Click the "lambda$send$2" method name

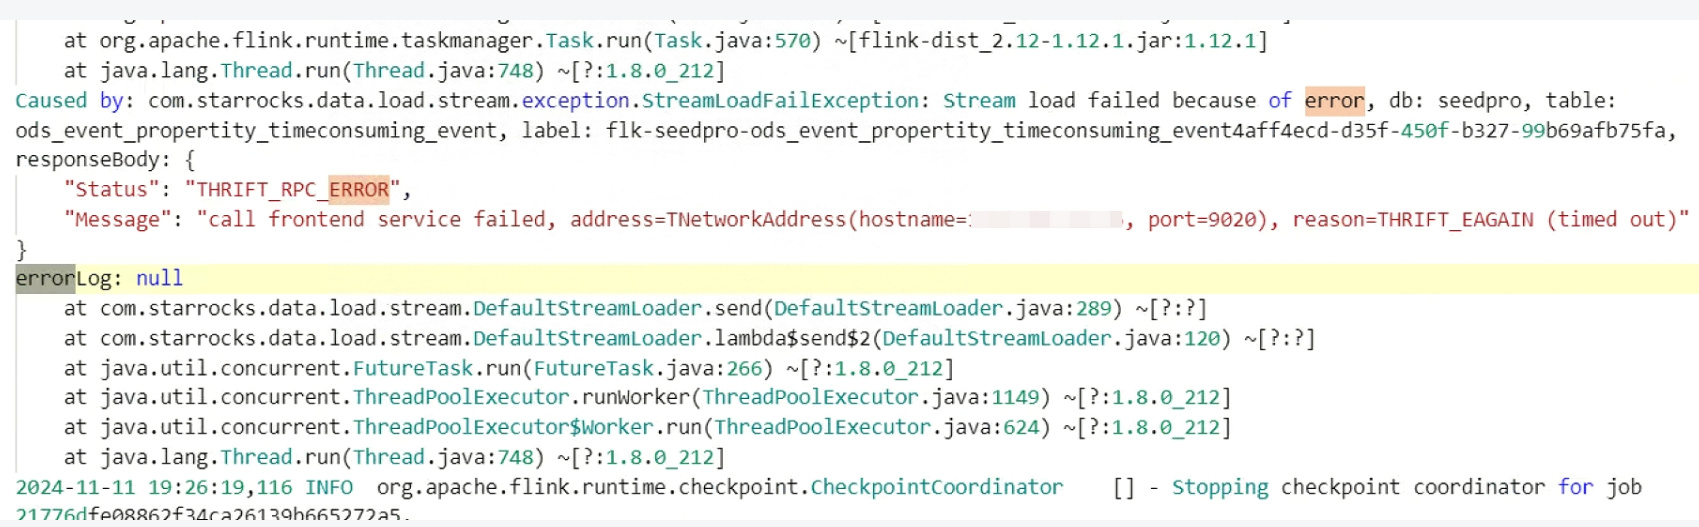tap(792, 339)
